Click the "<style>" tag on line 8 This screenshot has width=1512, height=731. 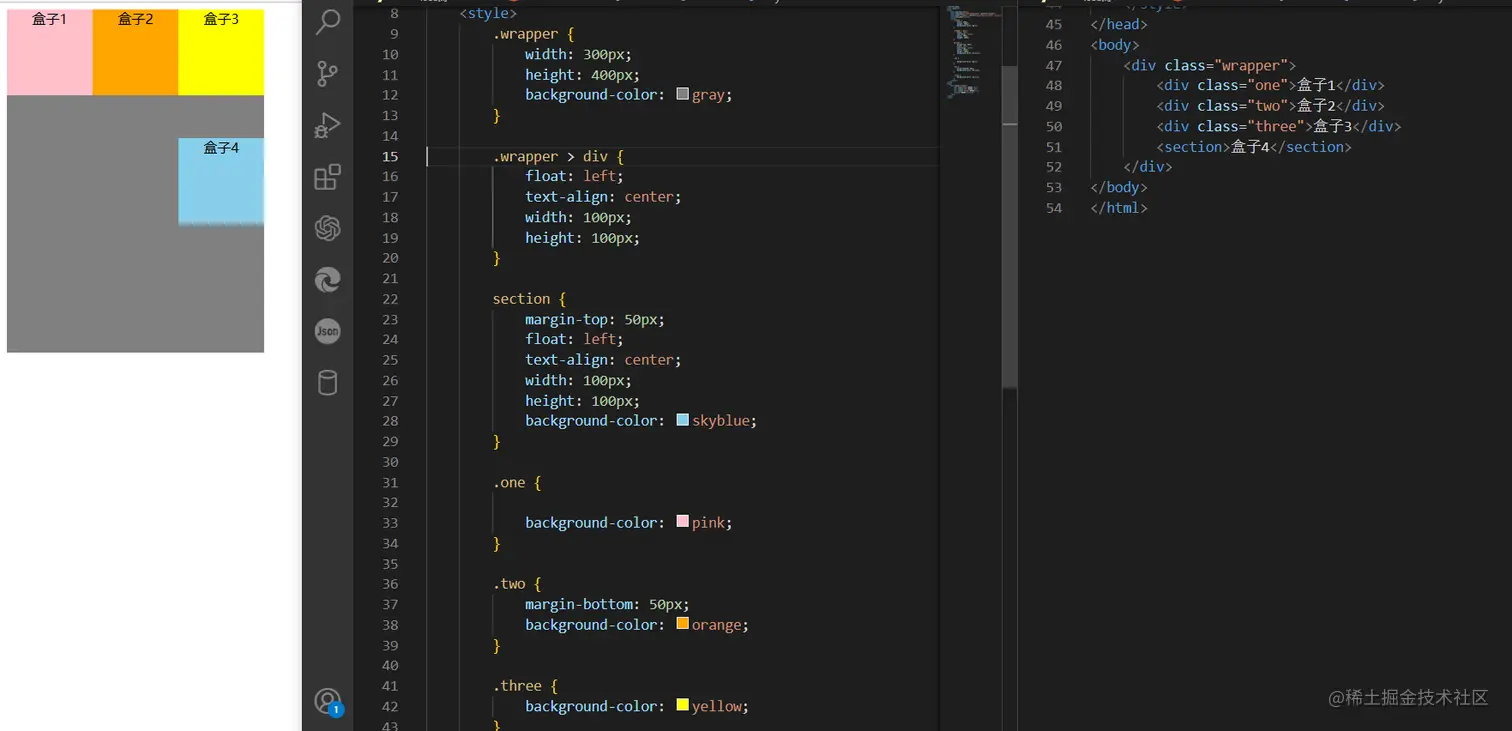[x=488, y=14]
